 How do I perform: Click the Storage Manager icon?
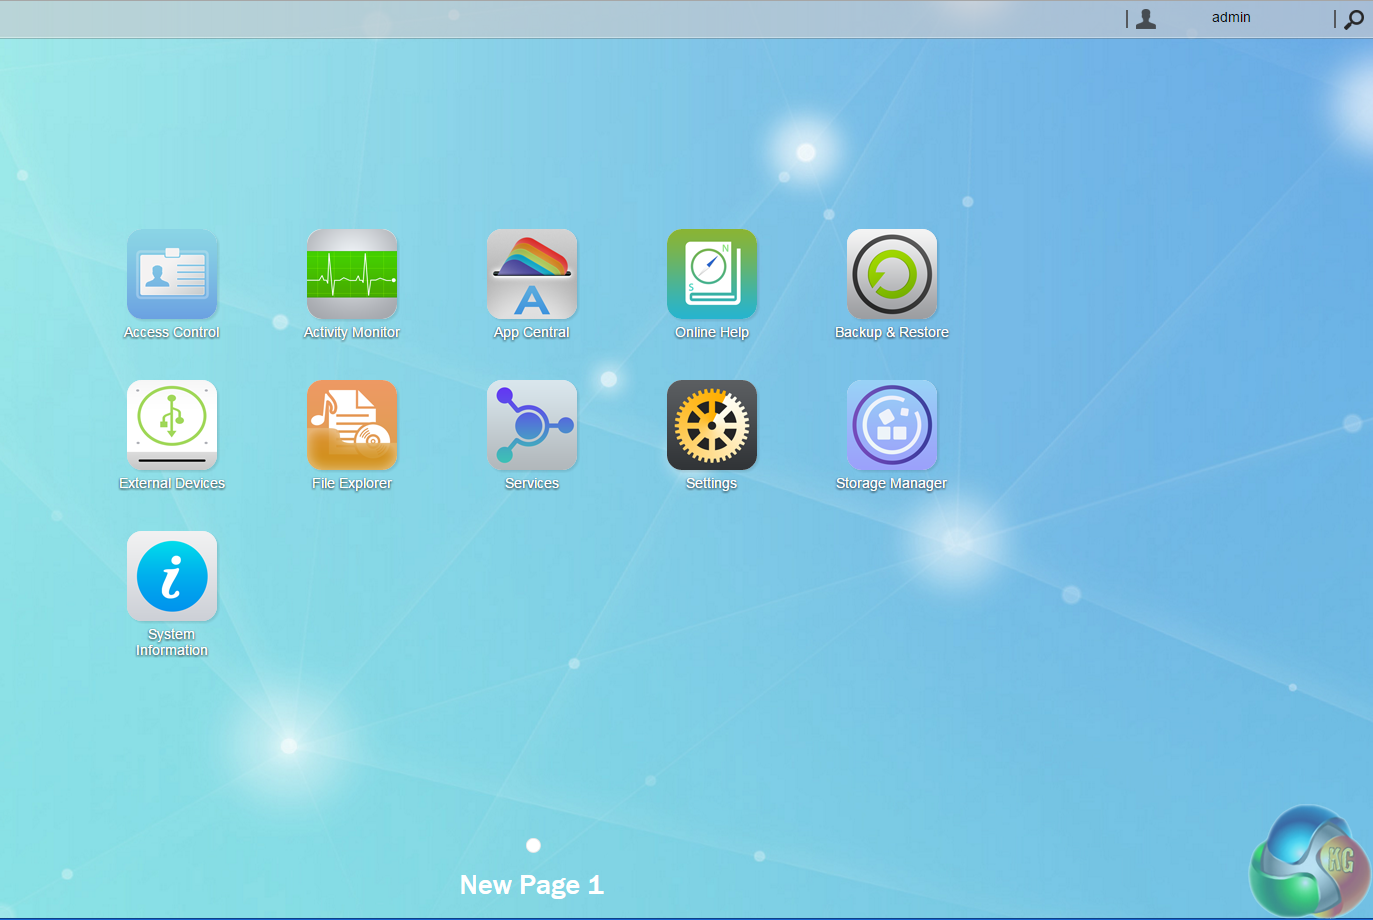point(892,425)
